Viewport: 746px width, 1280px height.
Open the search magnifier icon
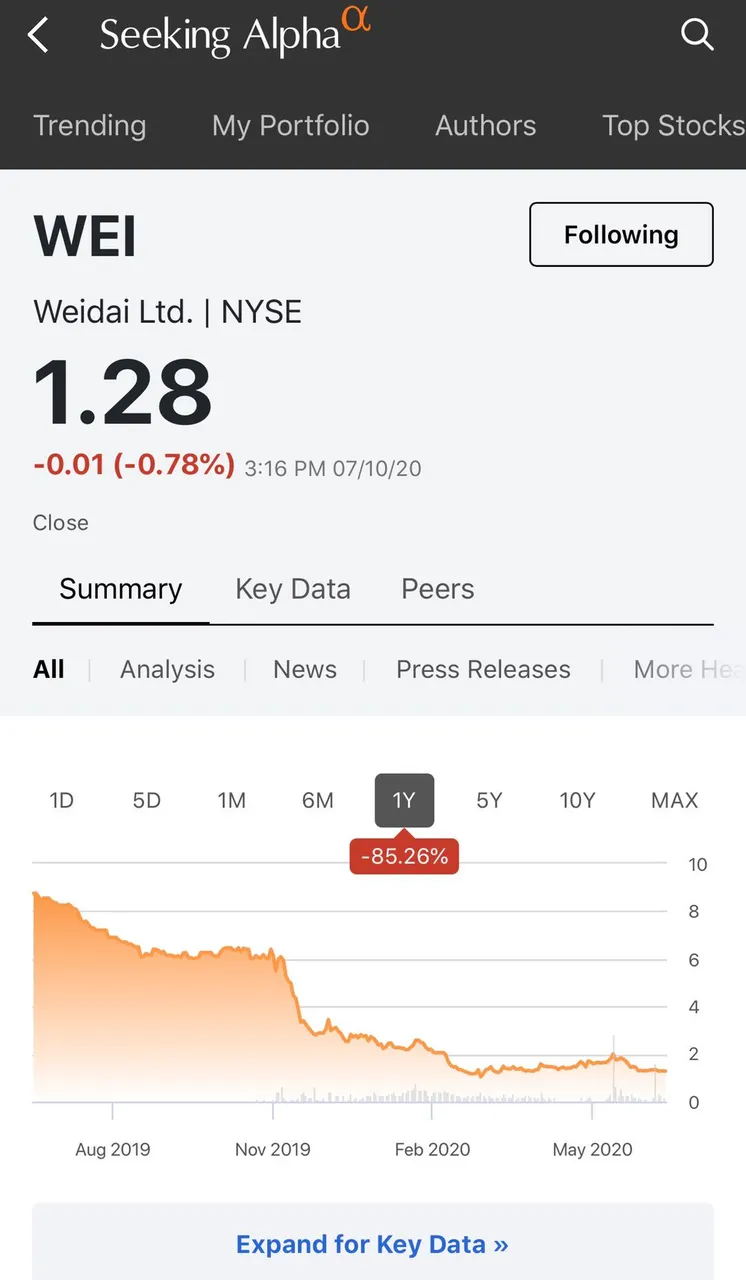pyautogui.click(x=696, y=36)
